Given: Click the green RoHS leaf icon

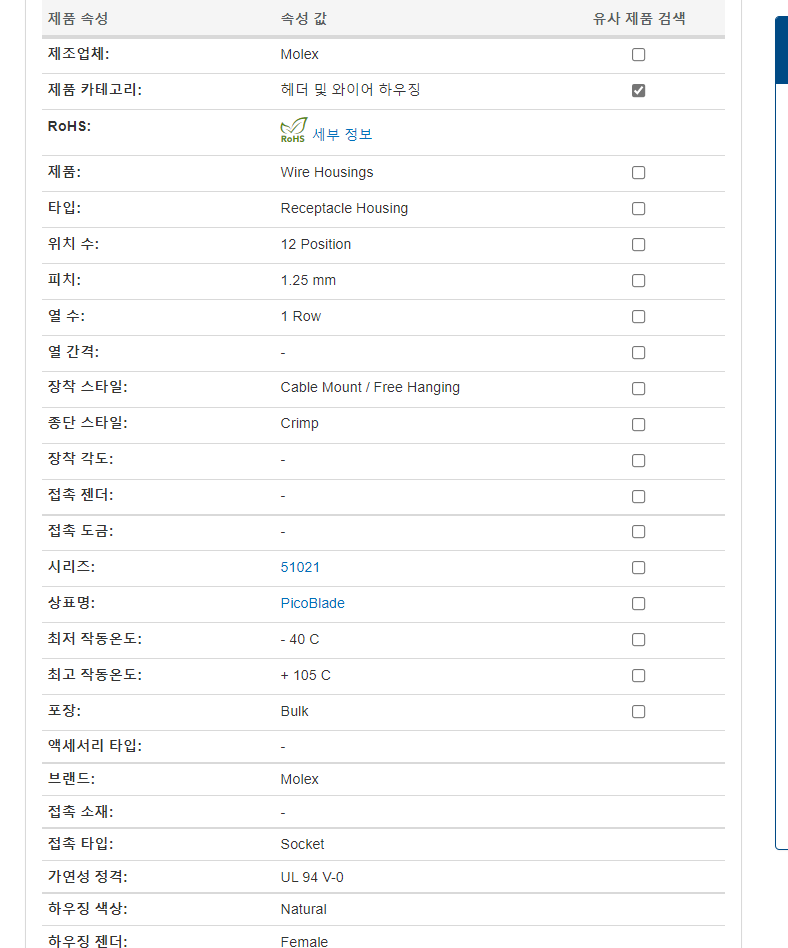Looking at the screenshot, I should coord(293,131).
